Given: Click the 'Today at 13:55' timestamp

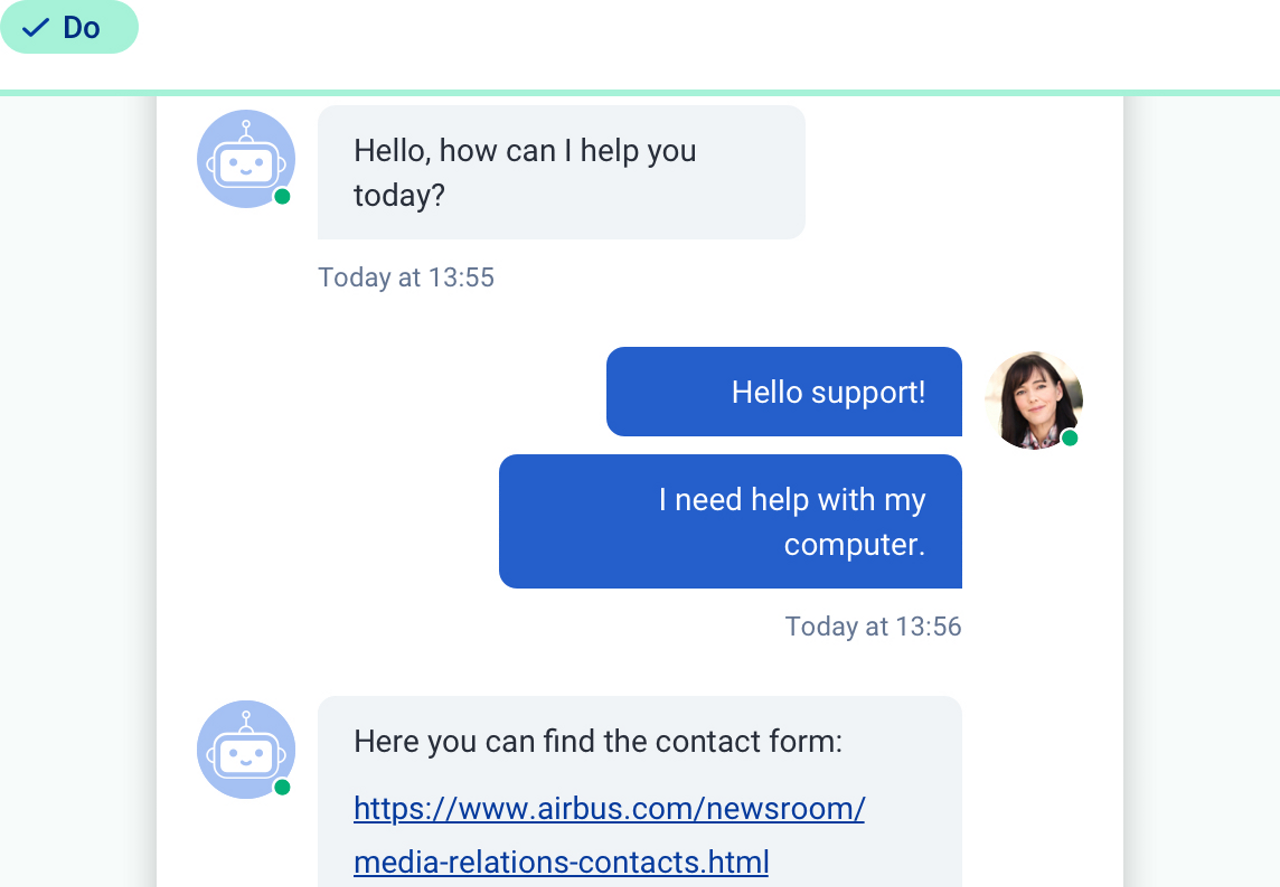Looking at the screenshot, I should pos(406,278).
